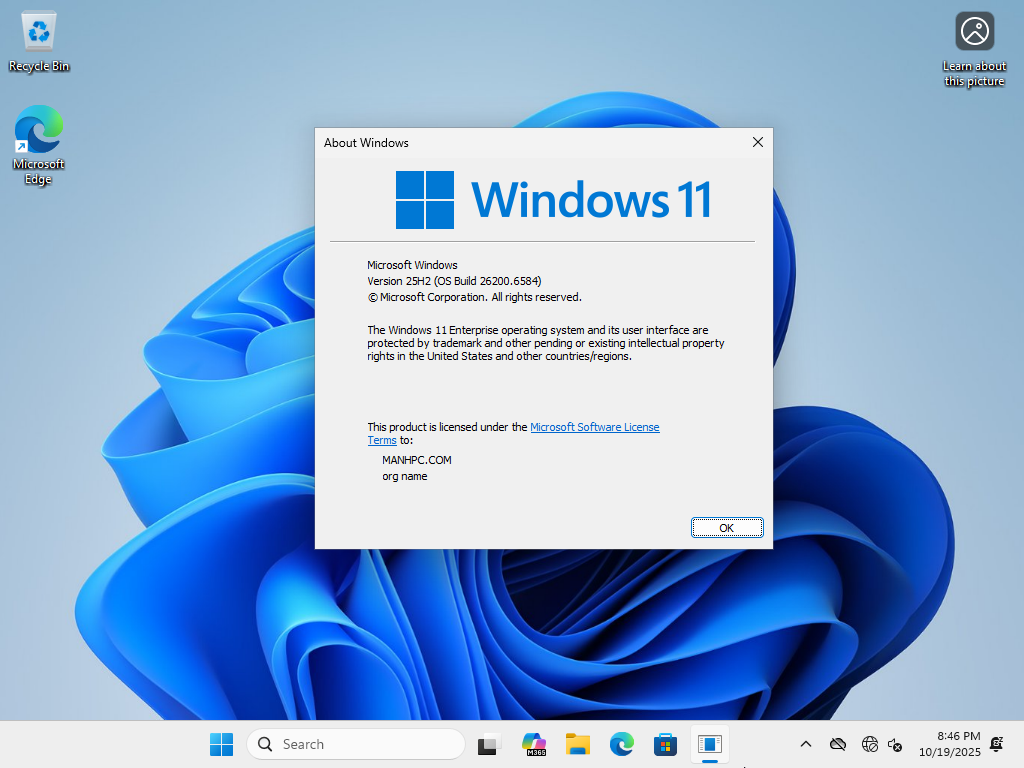
Task: Open File Explorer from the taskbar
Action: [578, 744]
